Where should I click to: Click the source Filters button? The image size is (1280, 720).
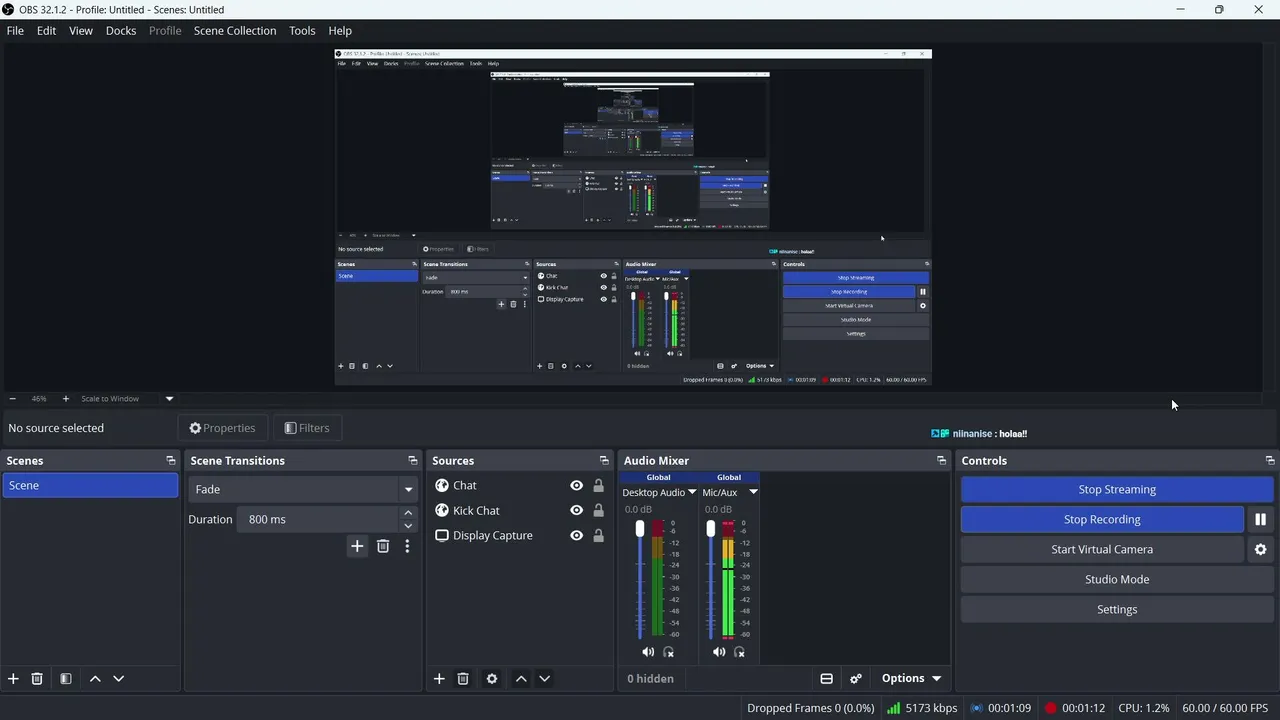307,428
